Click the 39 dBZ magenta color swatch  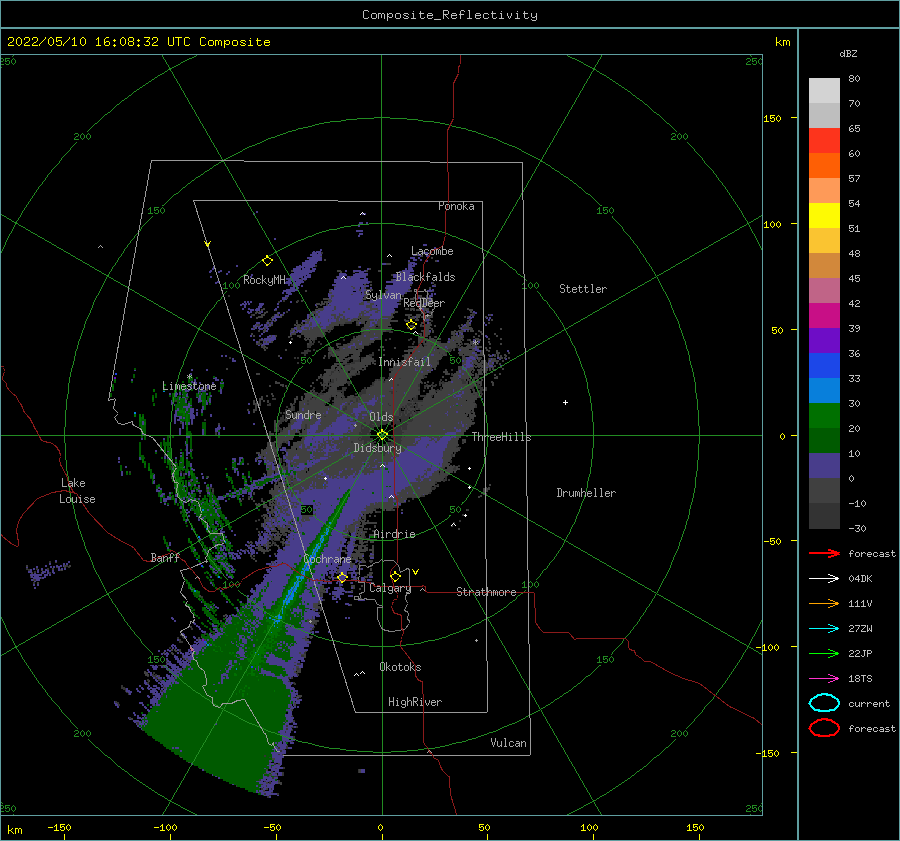point(824,315)
